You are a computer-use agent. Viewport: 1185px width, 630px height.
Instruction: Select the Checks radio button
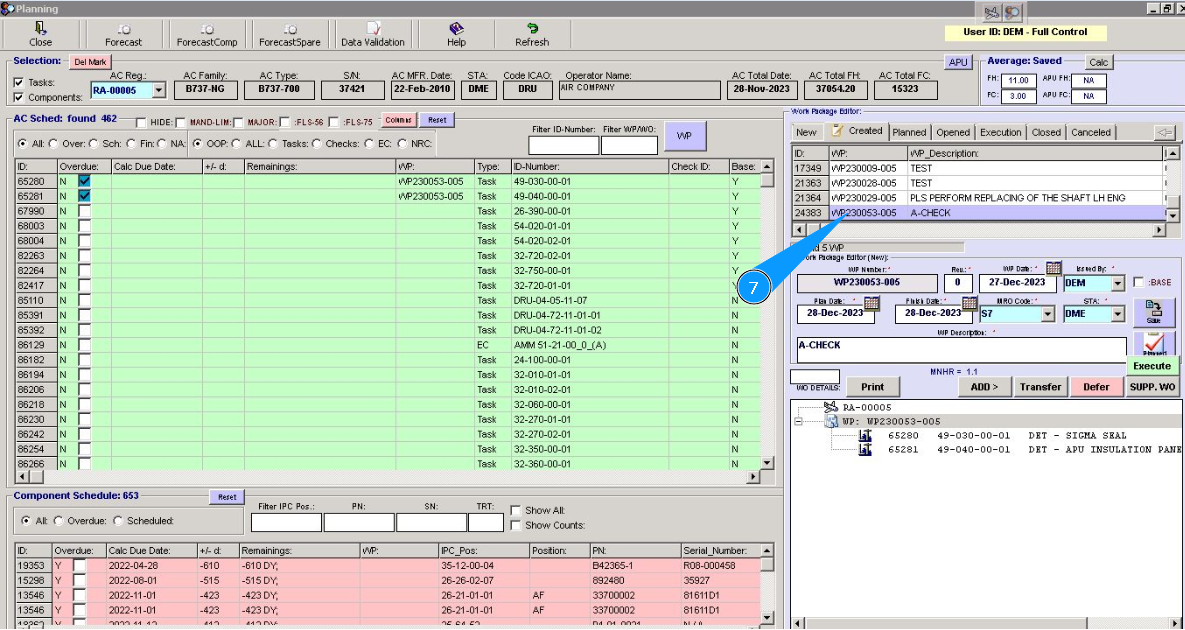316,143
